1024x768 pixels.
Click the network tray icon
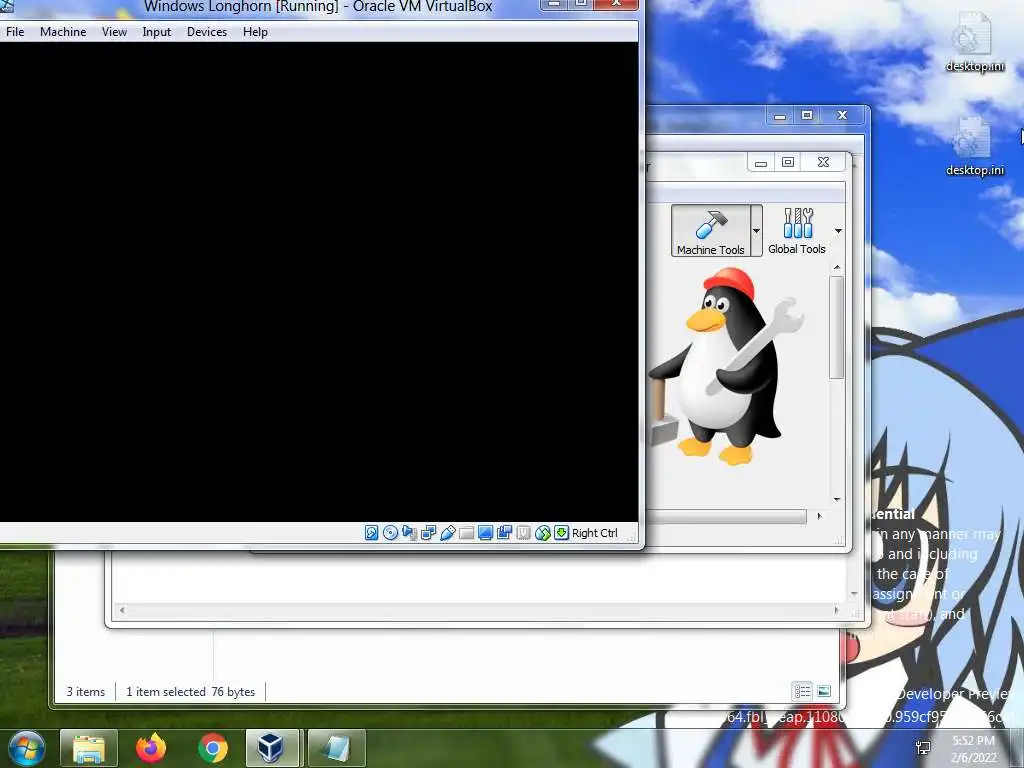(923, 748)
